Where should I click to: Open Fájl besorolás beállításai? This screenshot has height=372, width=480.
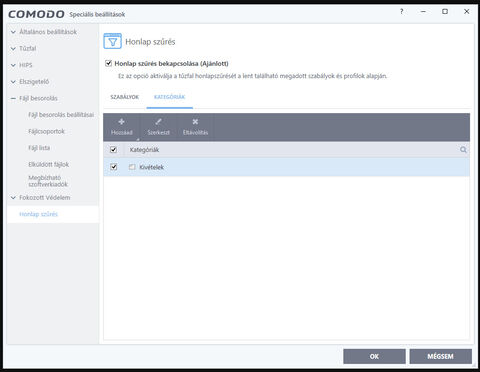point(61,115)
